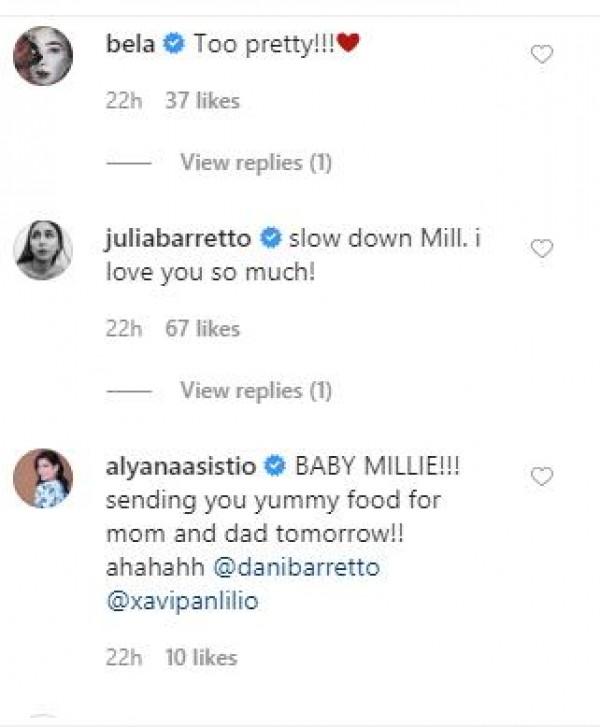Open juliabarretto's profile avatar

[41, 250]
